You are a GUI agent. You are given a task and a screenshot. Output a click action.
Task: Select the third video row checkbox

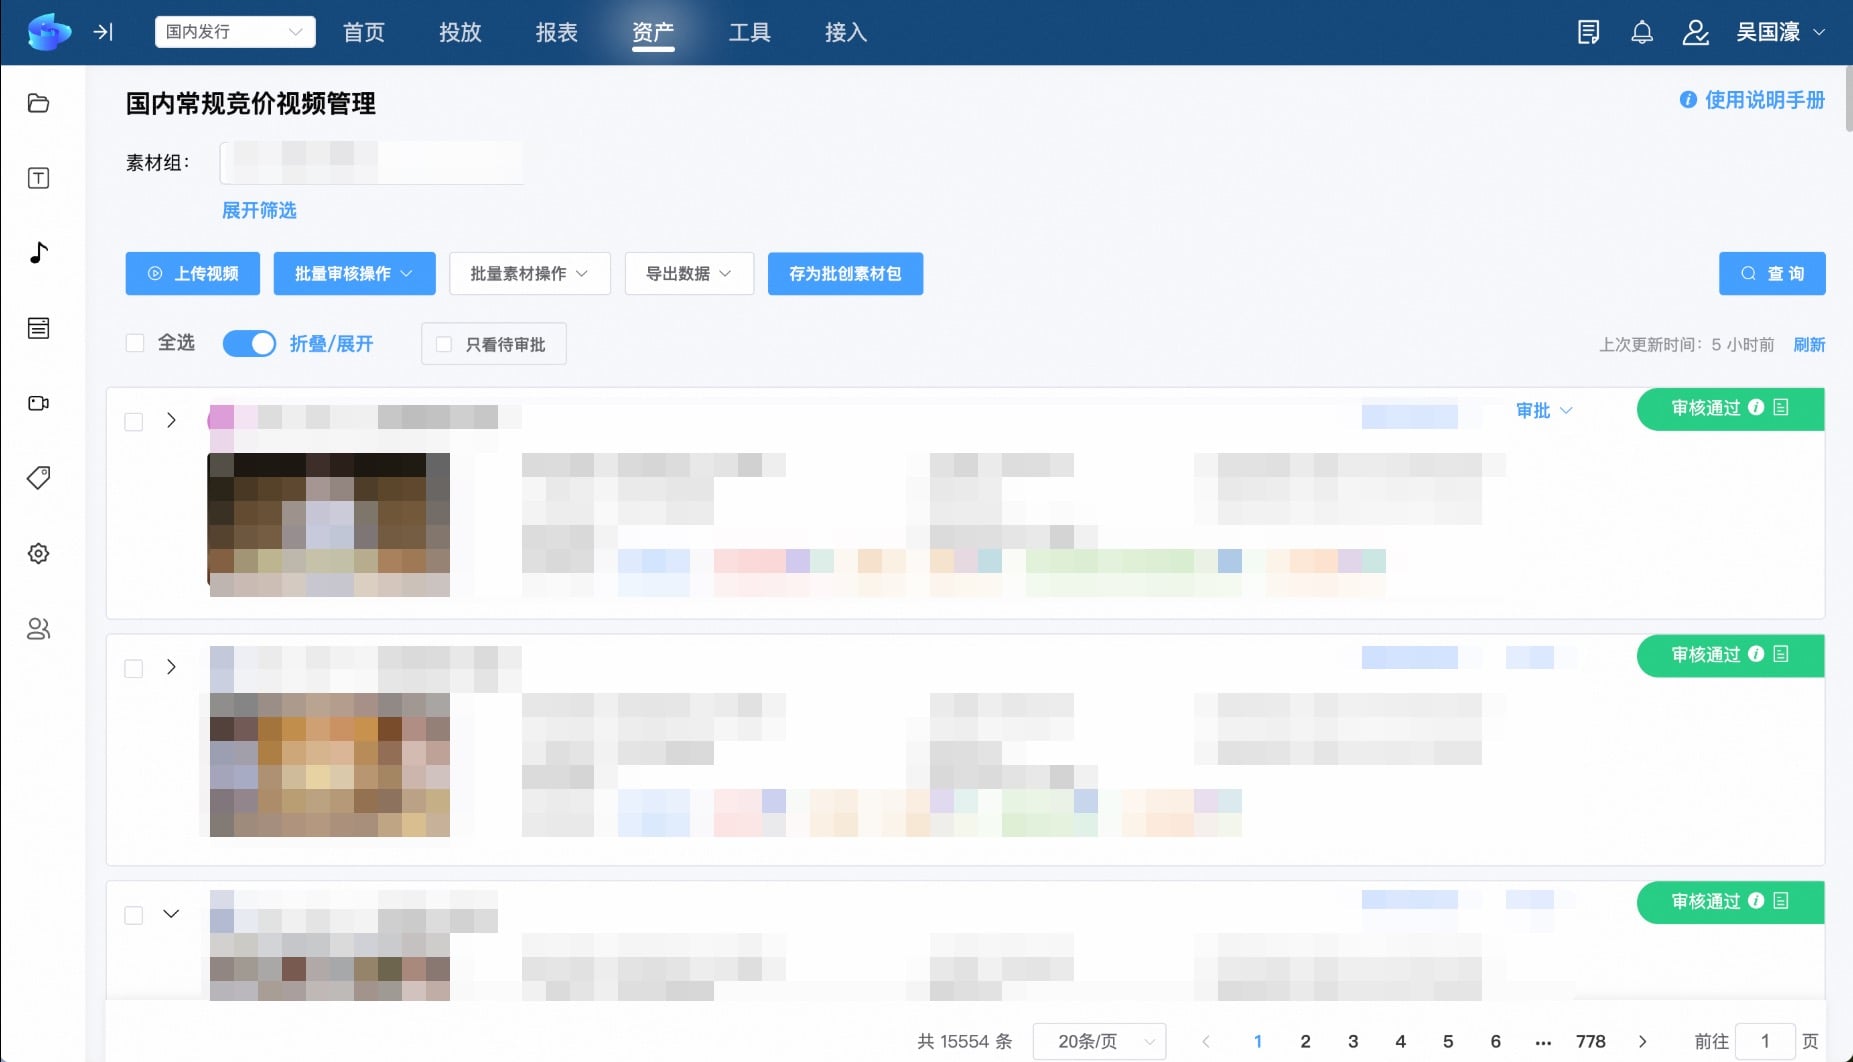point(133,915)
